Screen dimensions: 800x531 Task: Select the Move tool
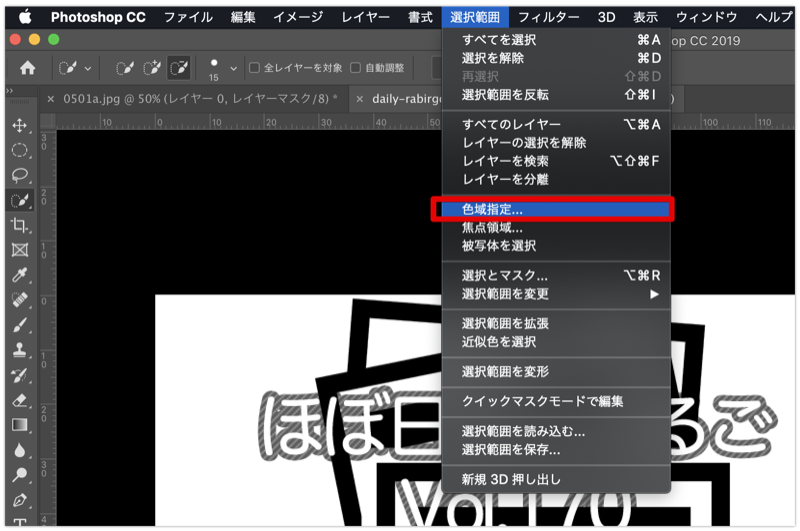19,126
